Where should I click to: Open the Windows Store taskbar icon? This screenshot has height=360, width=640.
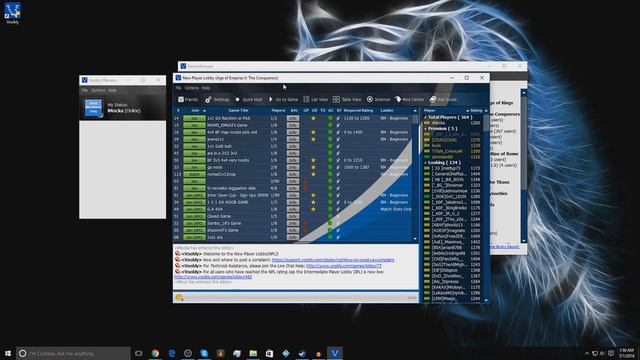coord(269,353)
